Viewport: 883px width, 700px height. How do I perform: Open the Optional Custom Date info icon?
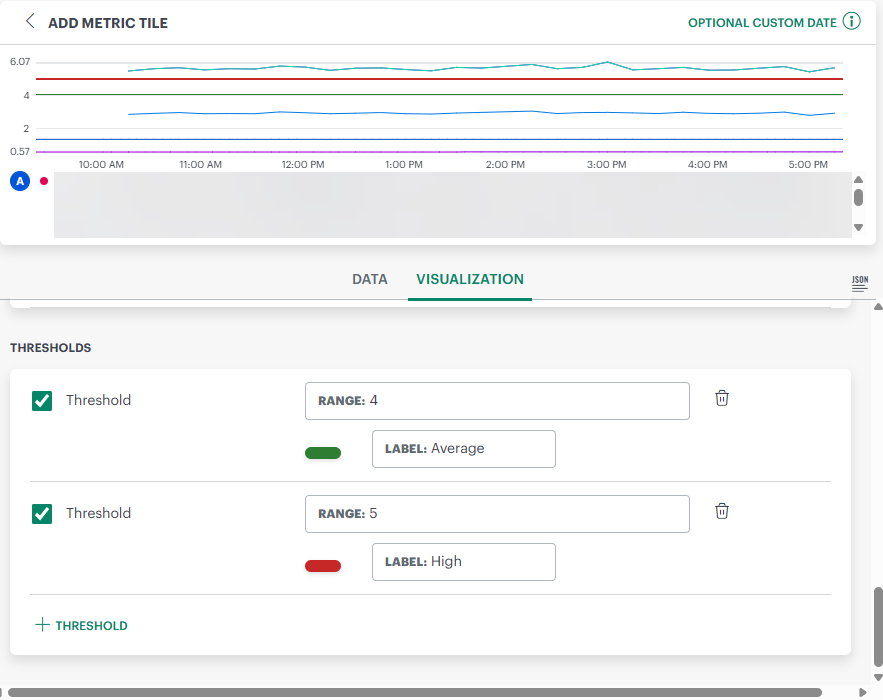pos(851,22)
